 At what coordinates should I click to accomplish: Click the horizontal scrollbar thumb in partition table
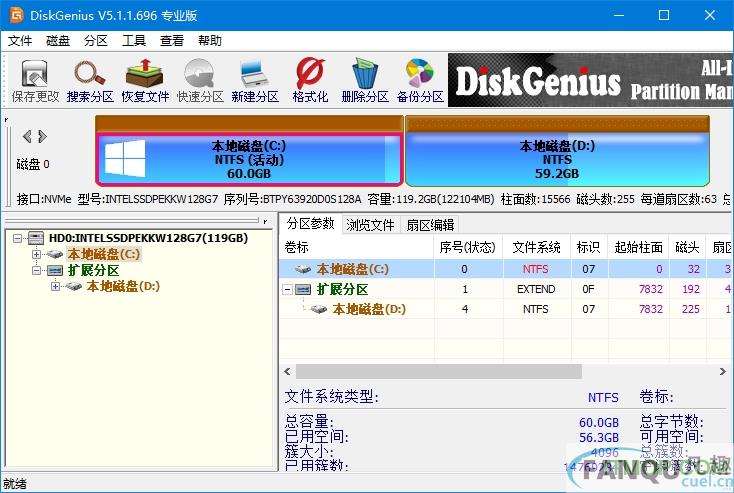click(439, 372)
